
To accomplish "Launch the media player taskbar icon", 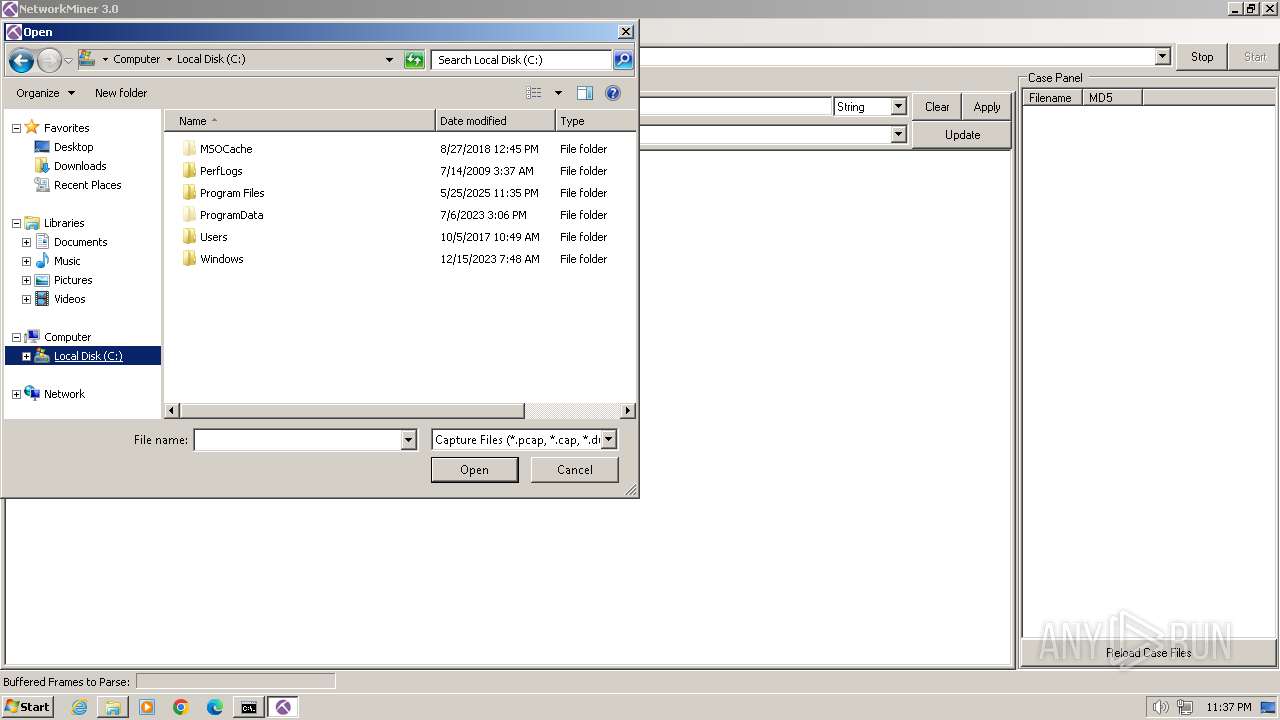I will (x=147, y=707).
